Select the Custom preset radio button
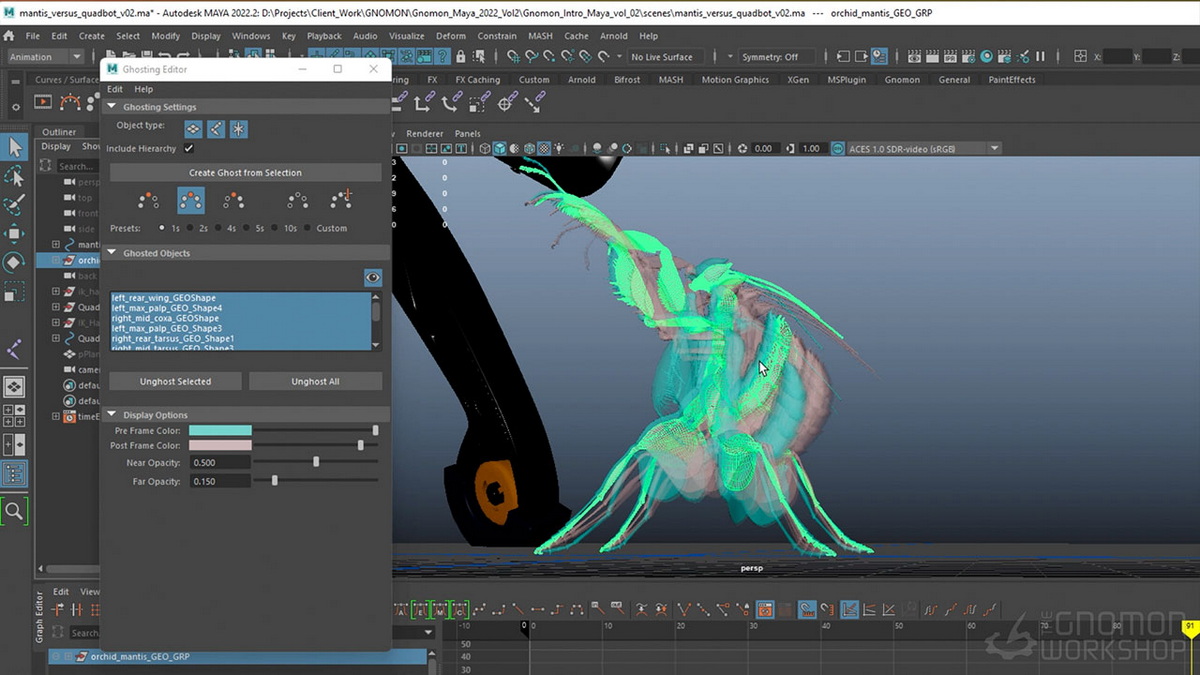The image size is (1200, 675). (308, 228)
